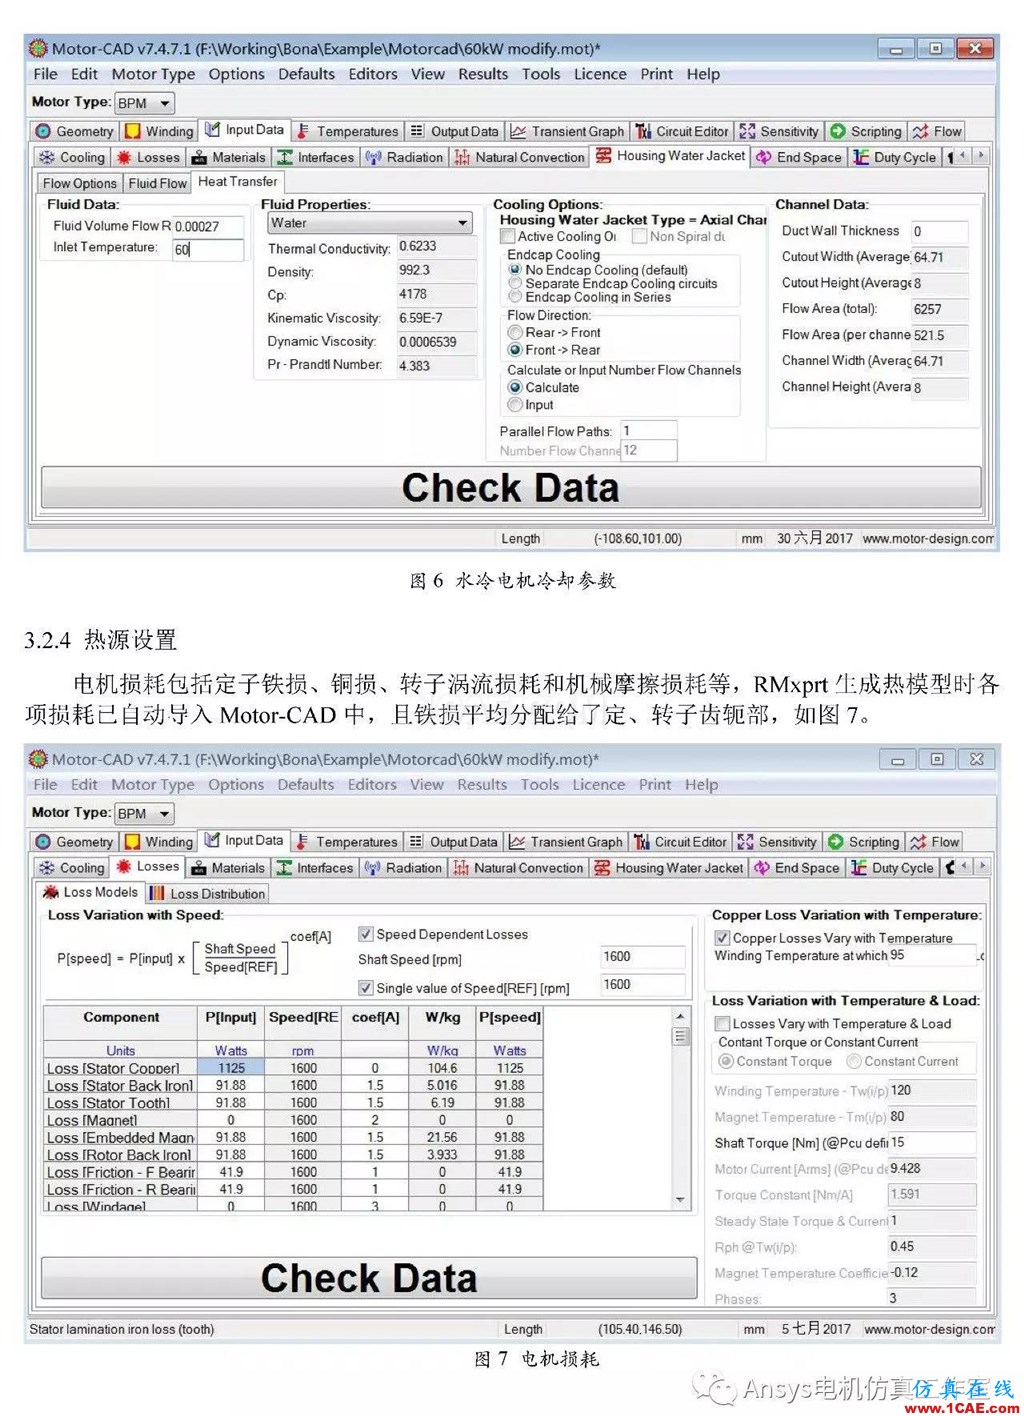Viewport: 1024px width, 1416px height.
Task: Click Interfaces icon in top window
Action: [x=285, y=157]
